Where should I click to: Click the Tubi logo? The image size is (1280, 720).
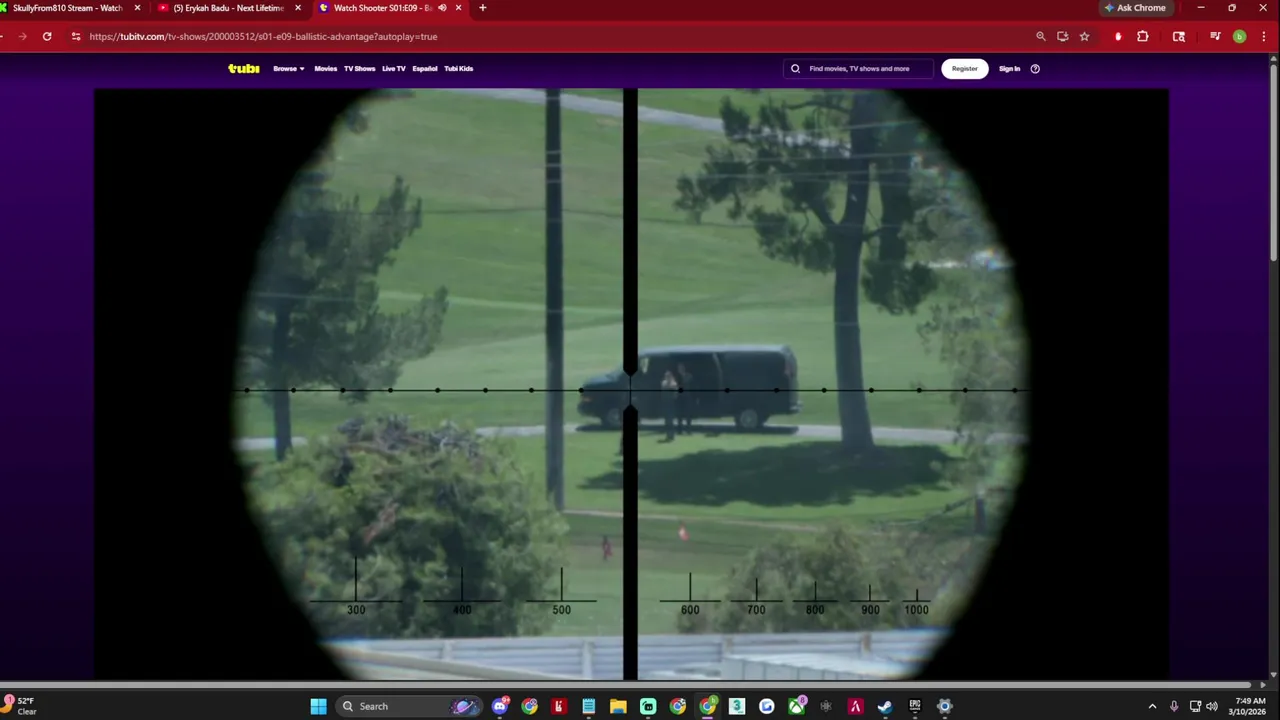[x=244, y=69]
